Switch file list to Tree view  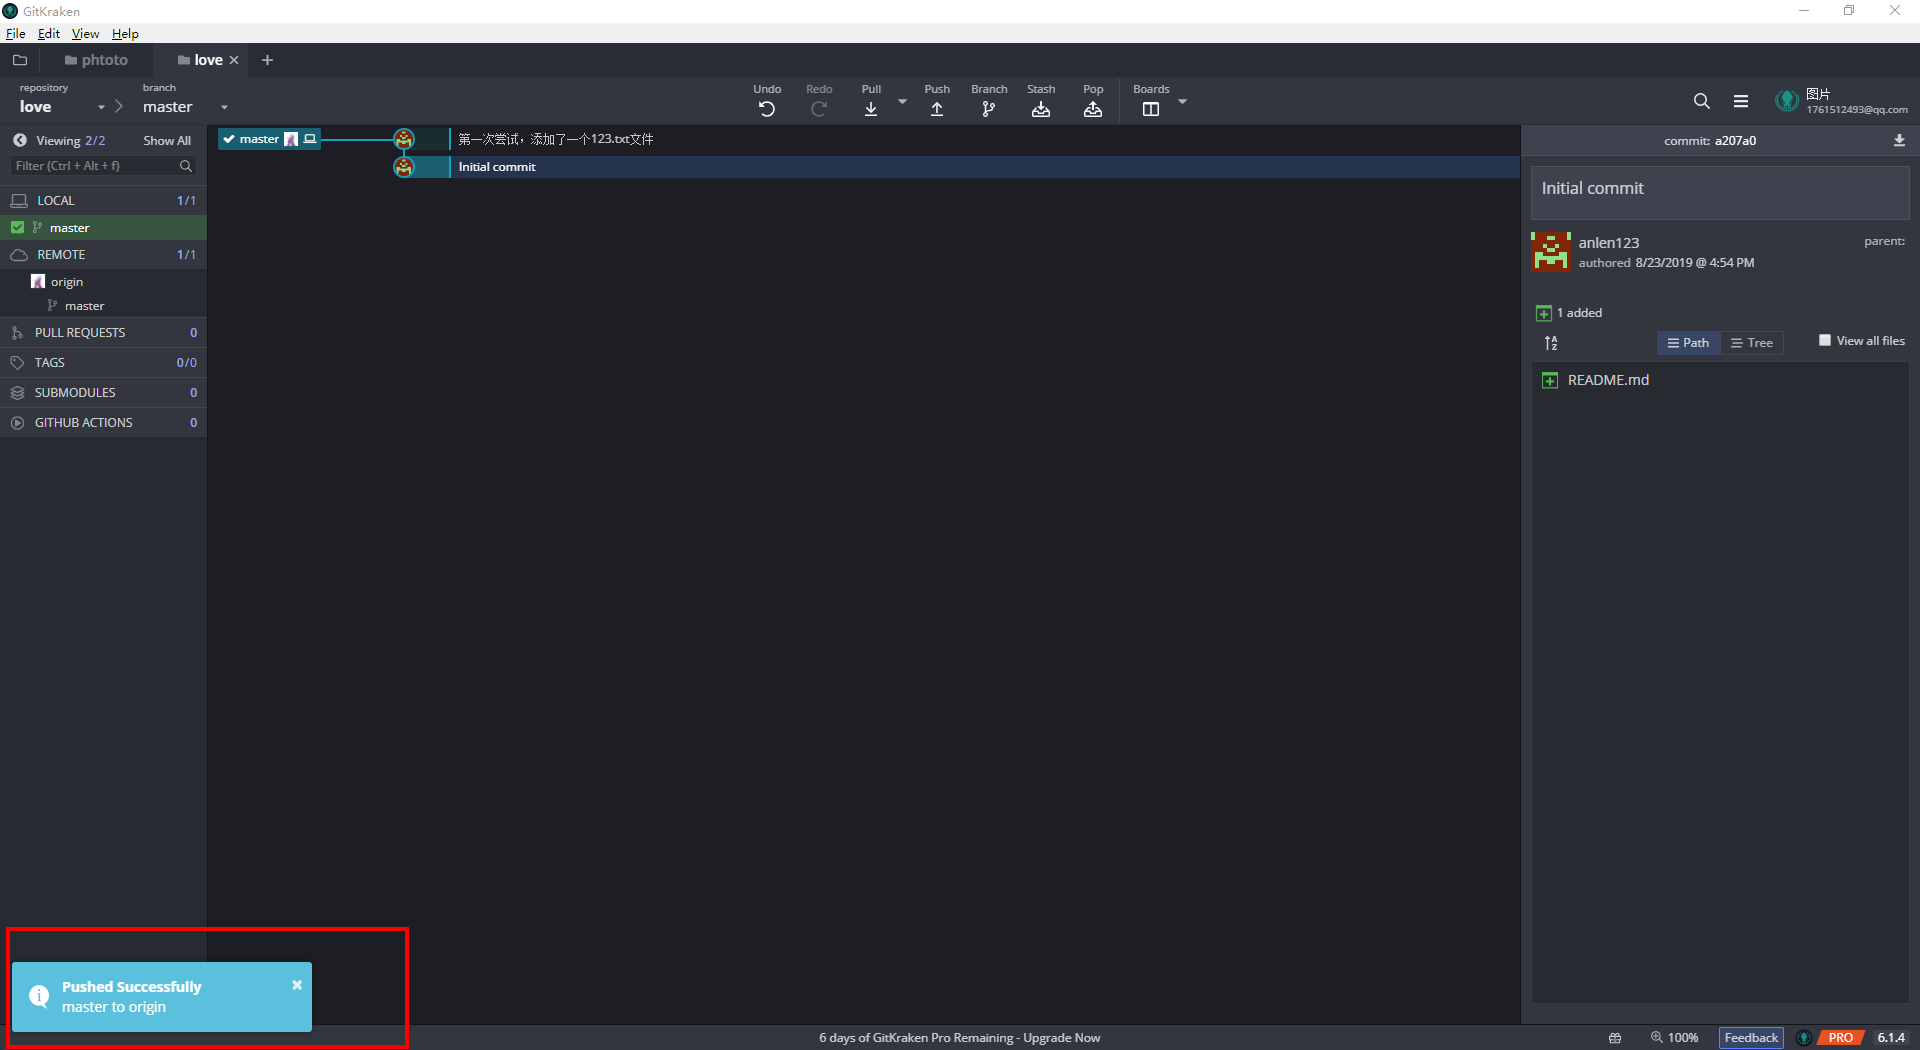tap(1752, 343)
